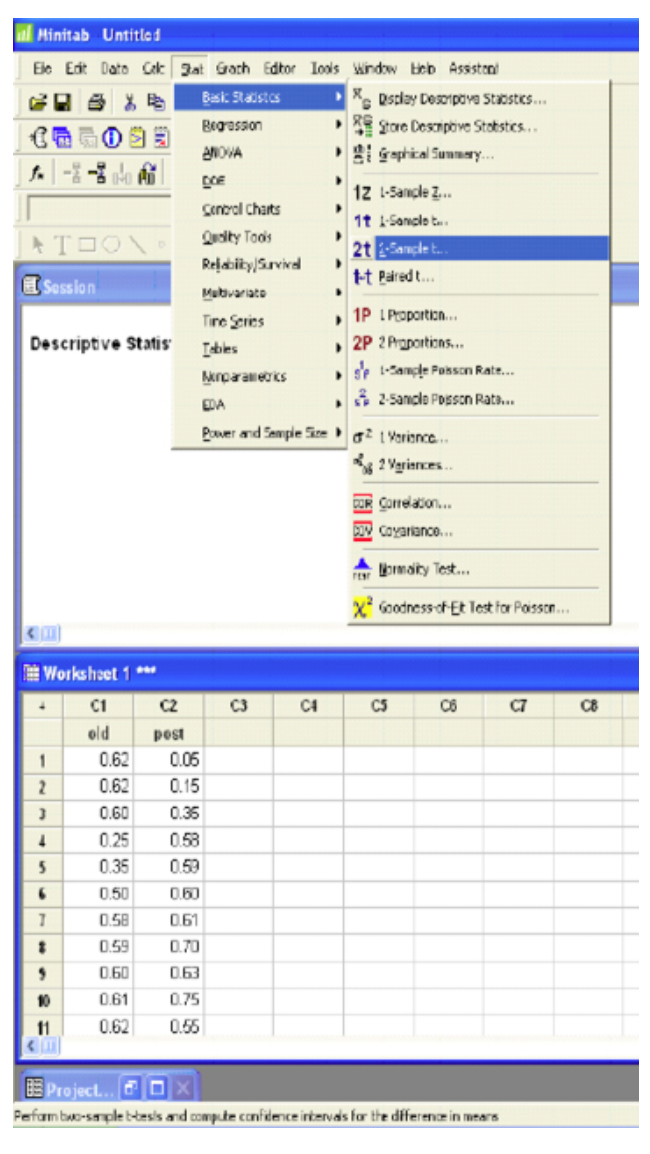
Task: Click the Save floppy disk icon
Action: coord(62,102)
